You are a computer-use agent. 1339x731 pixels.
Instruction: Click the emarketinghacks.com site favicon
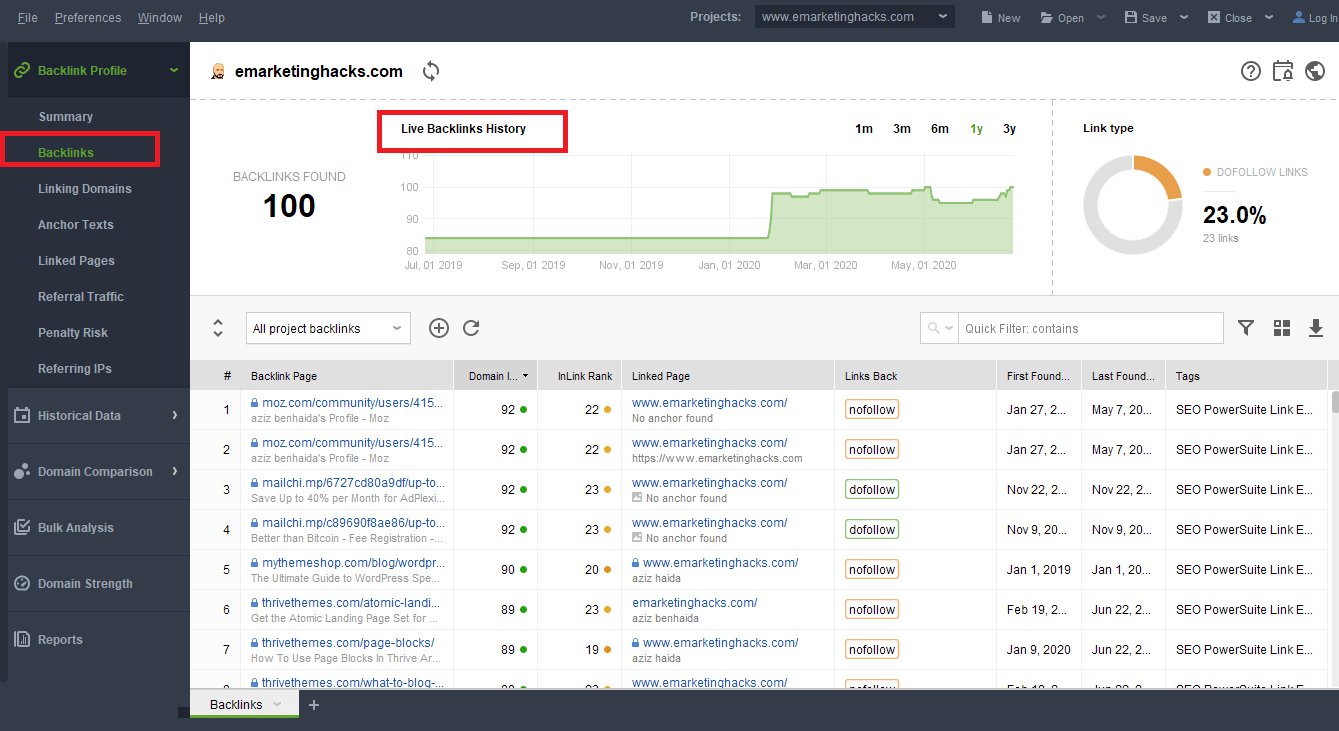218,71
